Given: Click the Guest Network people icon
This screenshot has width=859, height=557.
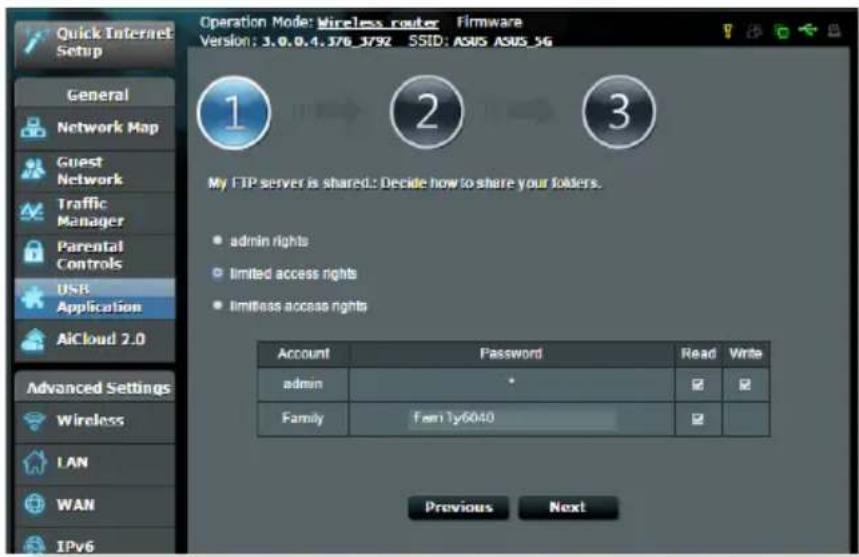Looking at the screenshot, I should [x=33, y=170].
